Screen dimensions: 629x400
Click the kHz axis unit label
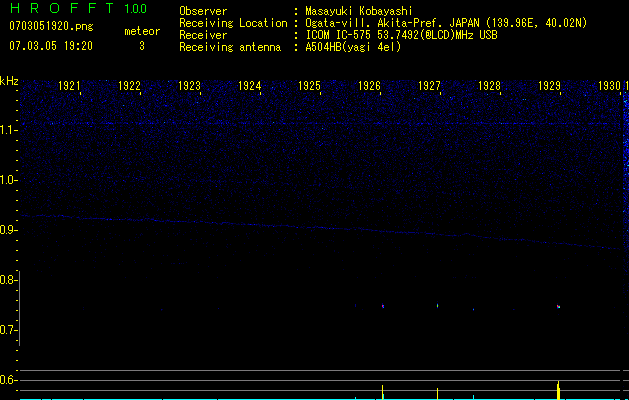[9, 81]
